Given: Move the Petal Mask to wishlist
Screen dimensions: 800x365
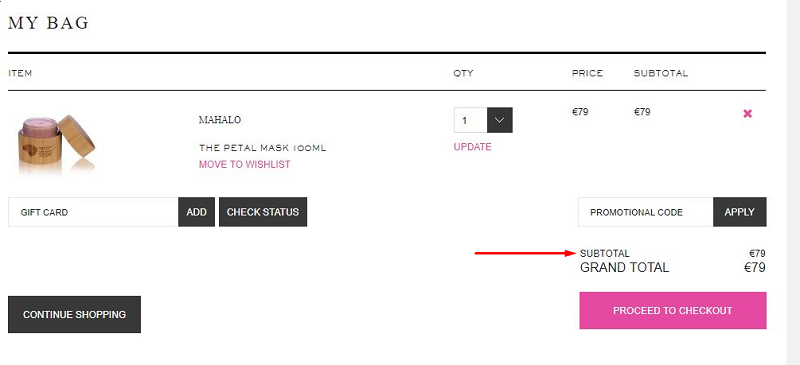Looking at the screenshot, I should point(244,164).
